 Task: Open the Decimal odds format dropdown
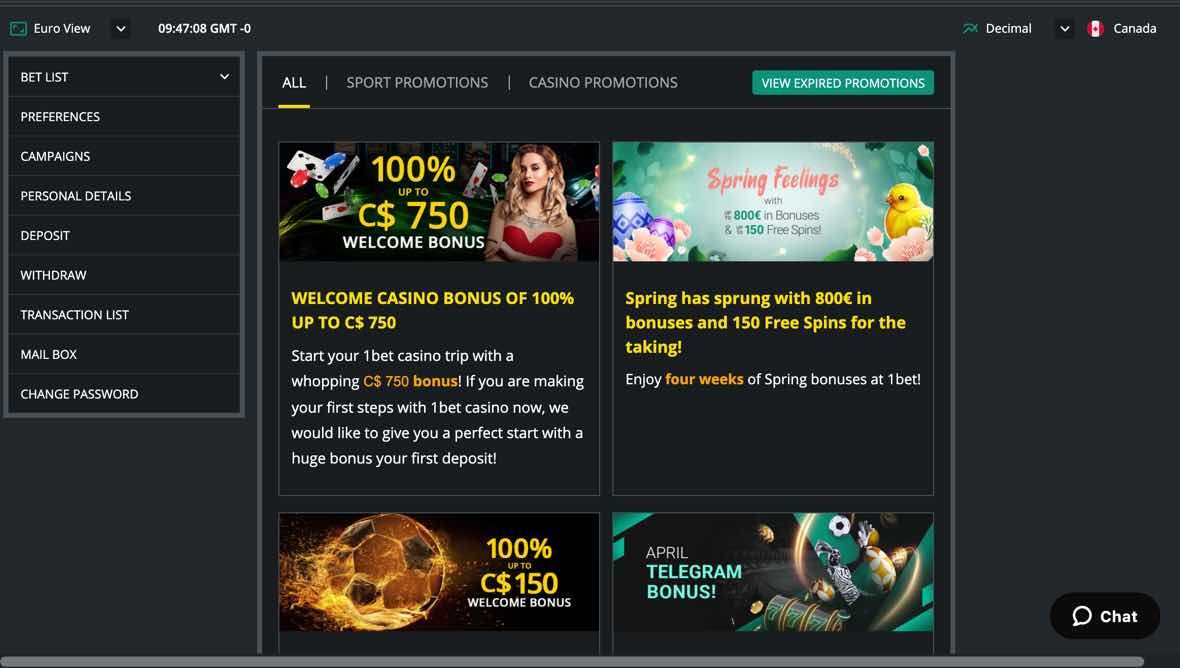(x=1064, y=29)
